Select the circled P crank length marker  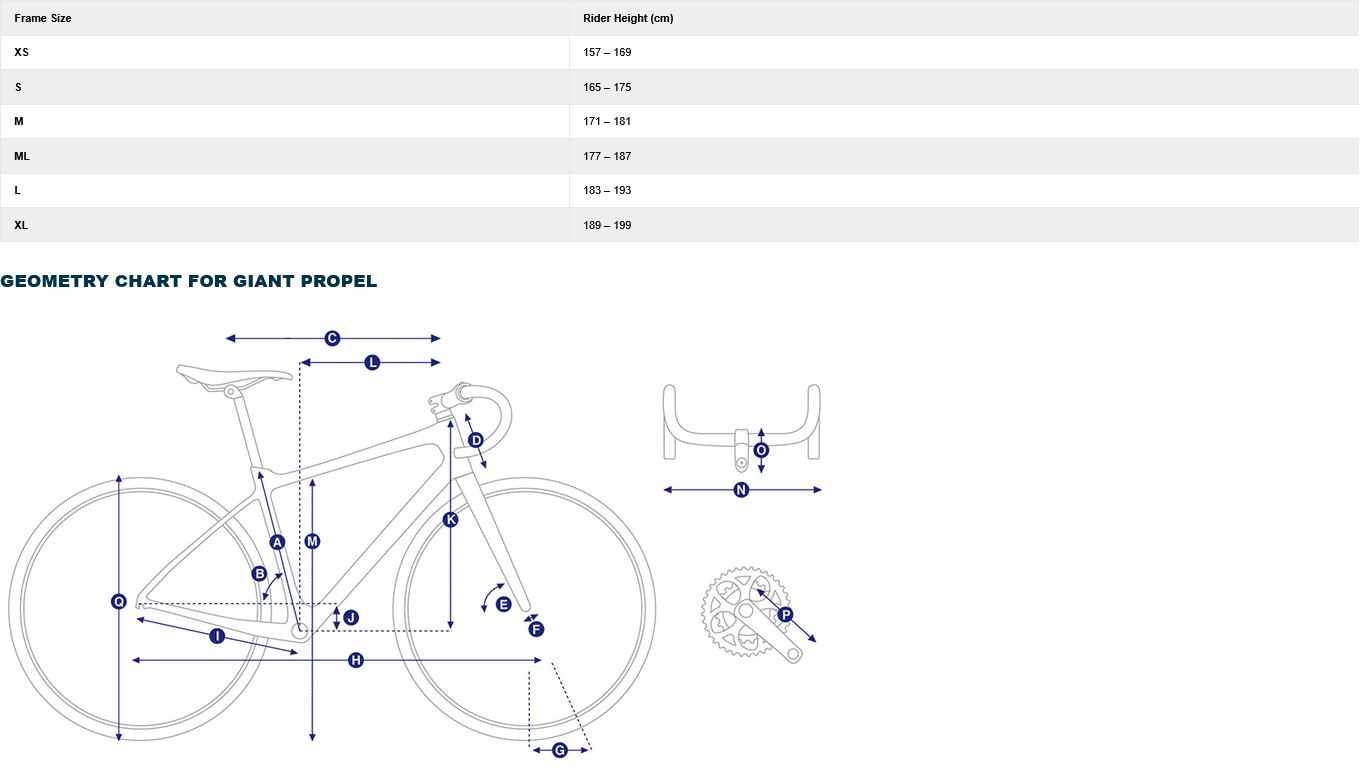[x=785, y=614]
